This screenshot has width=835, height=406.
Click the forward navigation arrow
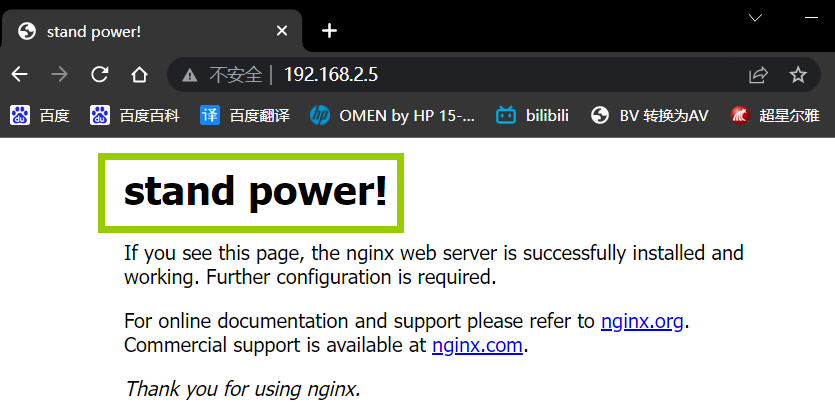click(59, 75)
